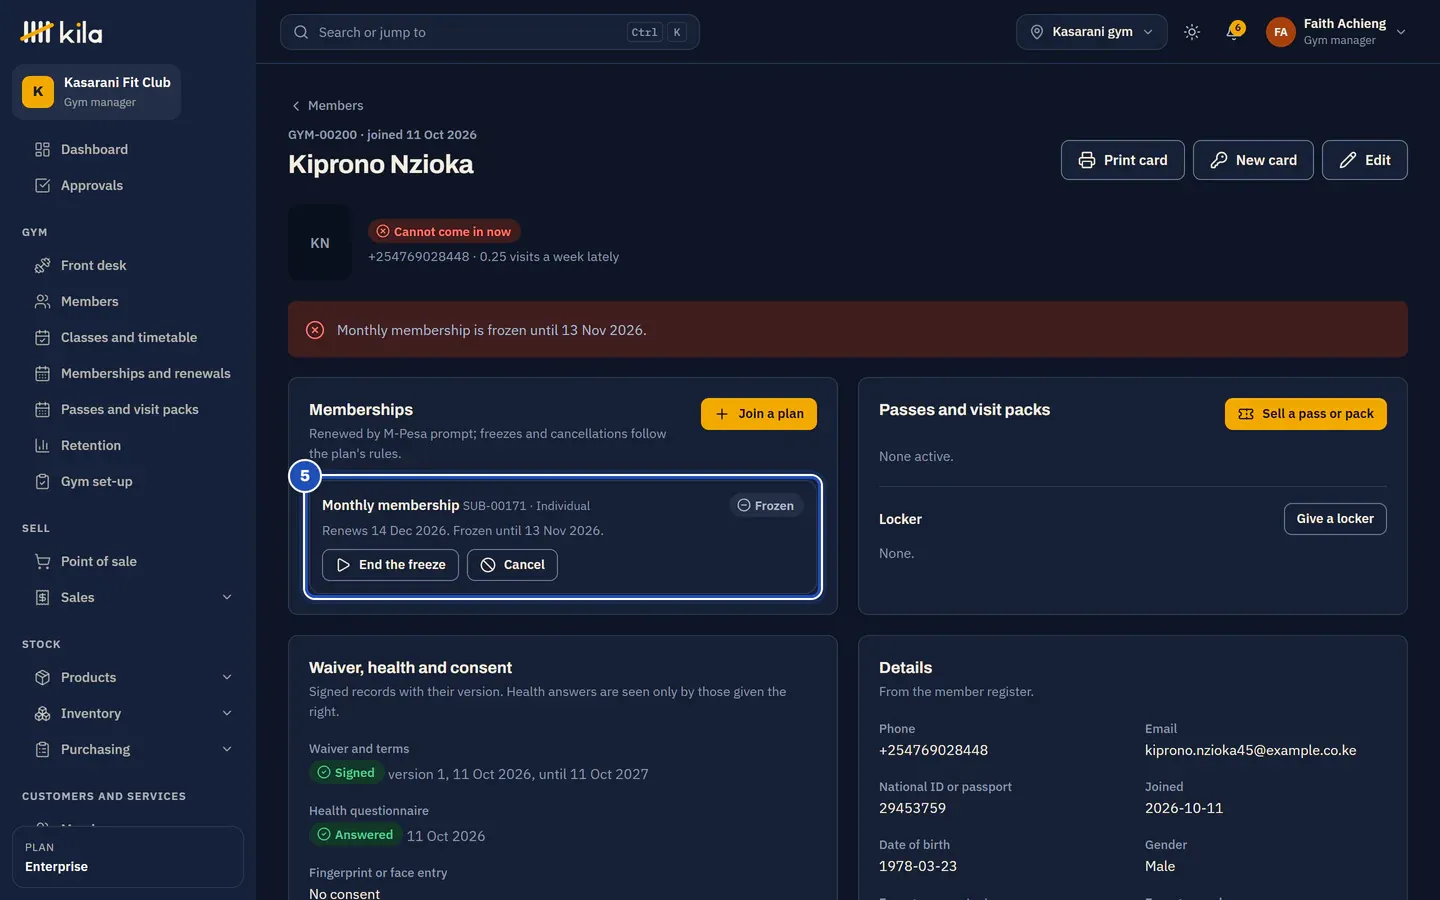This screenshot has width=1440, height=900.
Task: Click the Give a locker button
Action: coord(1335,519)
